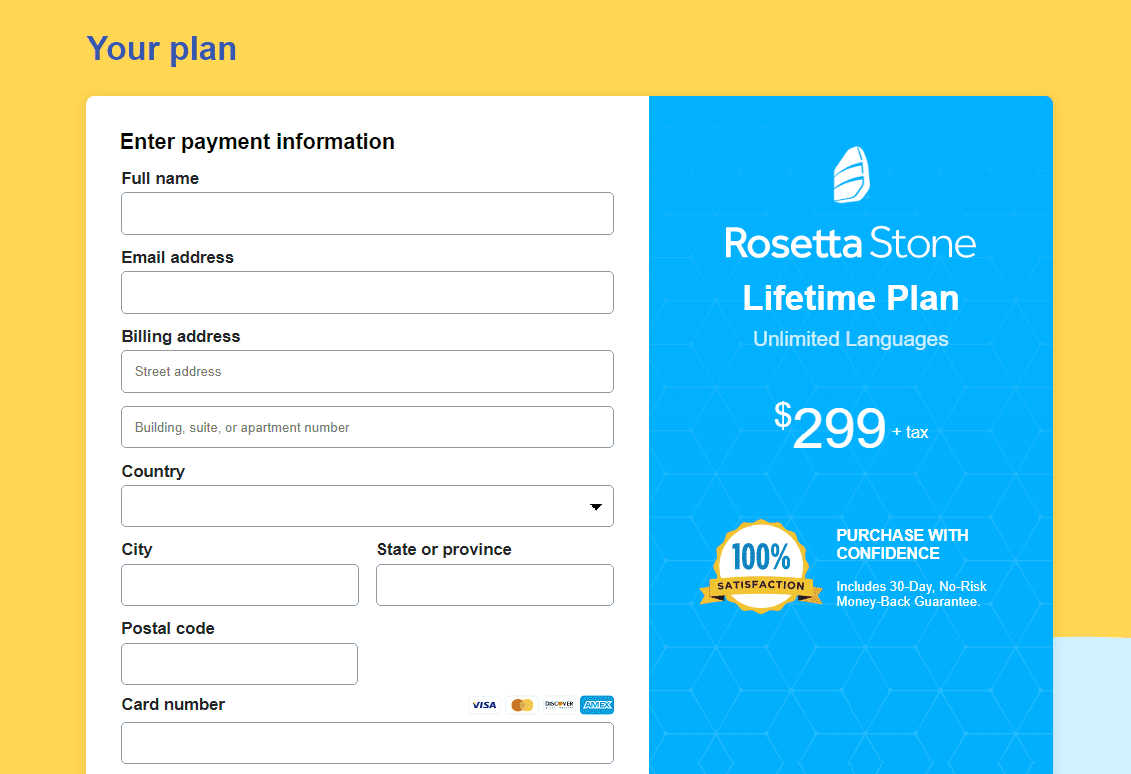
Task: Click the Full name field
Action: [x=367, y=213]
